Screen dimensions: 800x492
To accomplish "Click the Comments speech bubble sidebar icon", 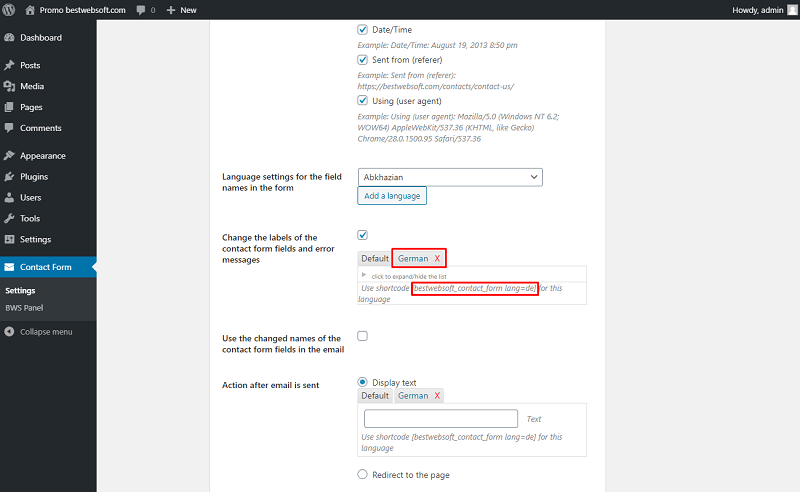I will pos(9,128).
